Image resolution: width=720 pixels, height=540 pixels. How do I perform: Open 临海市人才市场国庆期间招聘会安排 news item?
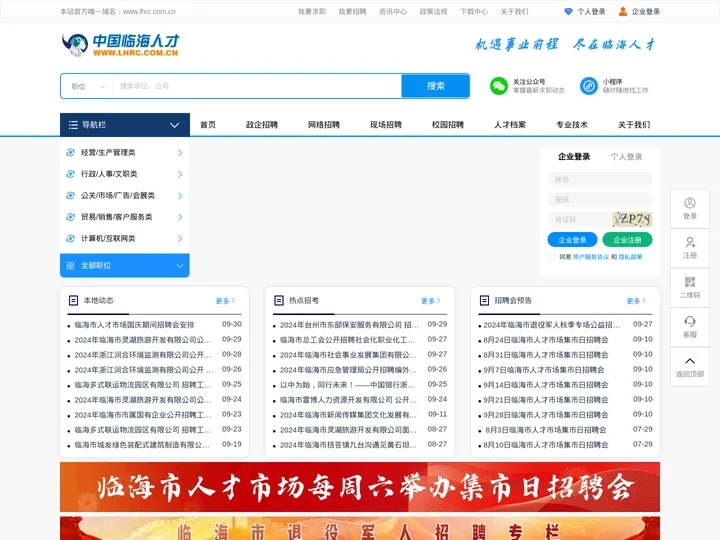click(135, 325)
